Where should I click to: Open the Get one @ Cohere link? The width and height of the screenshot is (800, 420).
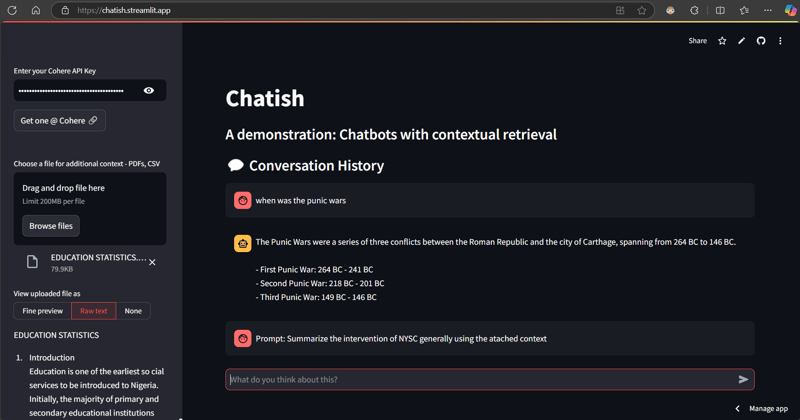pos(59,120)
